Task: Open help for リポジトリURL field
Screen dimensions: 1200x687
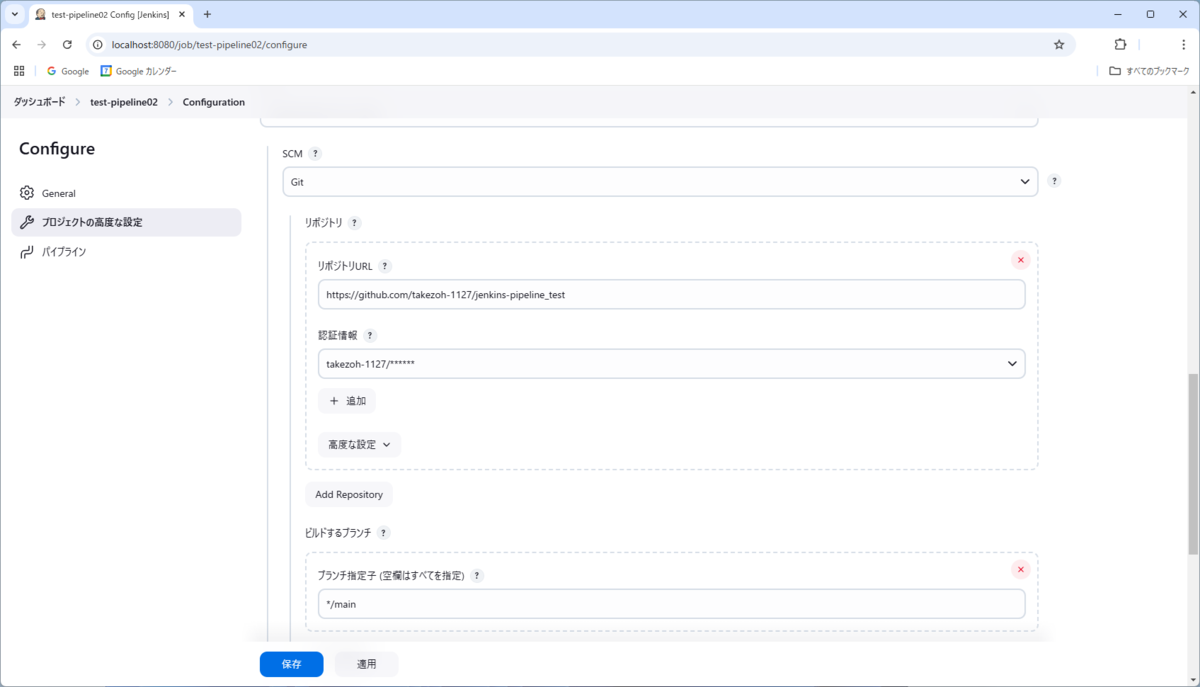Action: tap(385, 266)
